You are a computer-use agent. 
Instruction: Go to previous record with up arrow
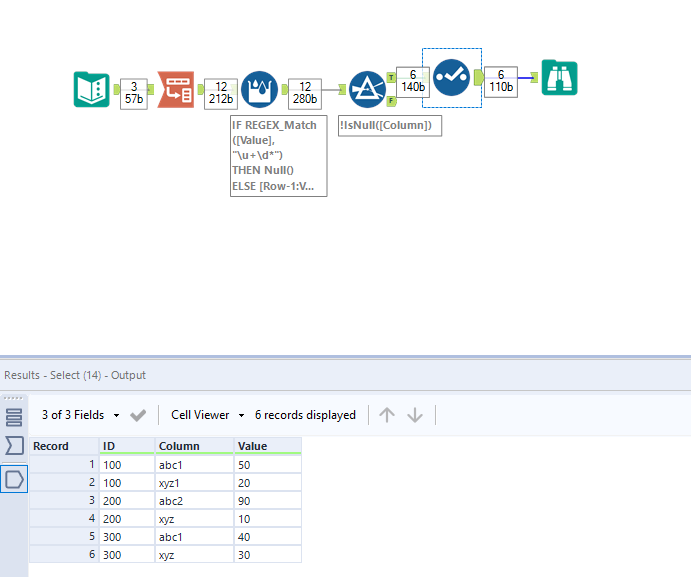(x=387, y=415)
